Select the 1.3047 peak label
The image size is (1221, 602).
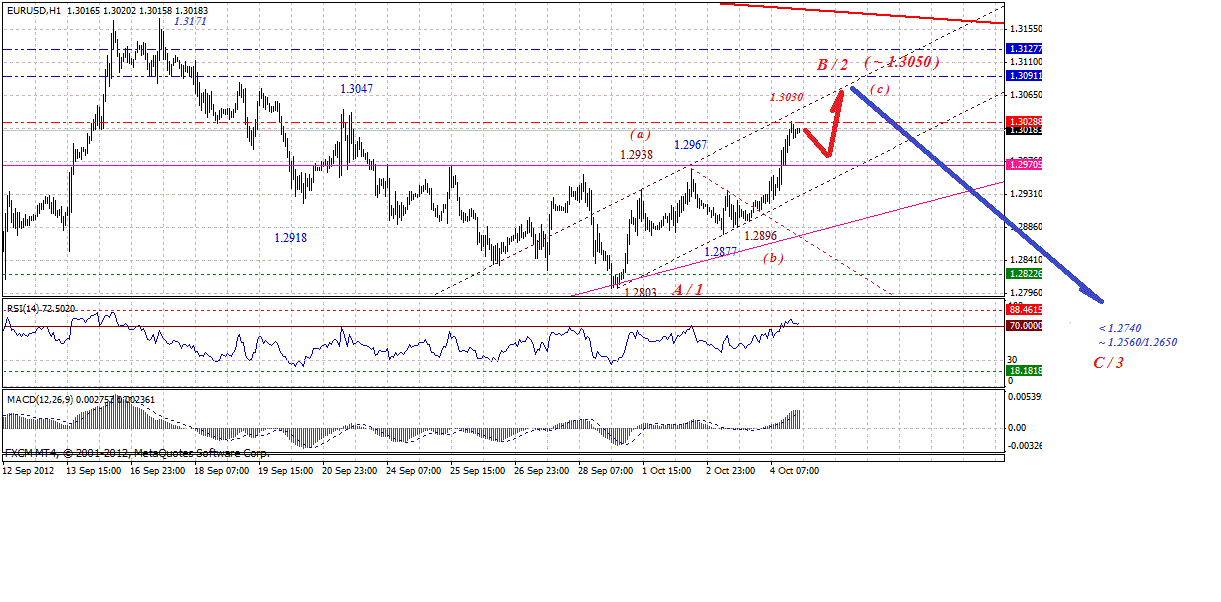click(x=357, y=89)
